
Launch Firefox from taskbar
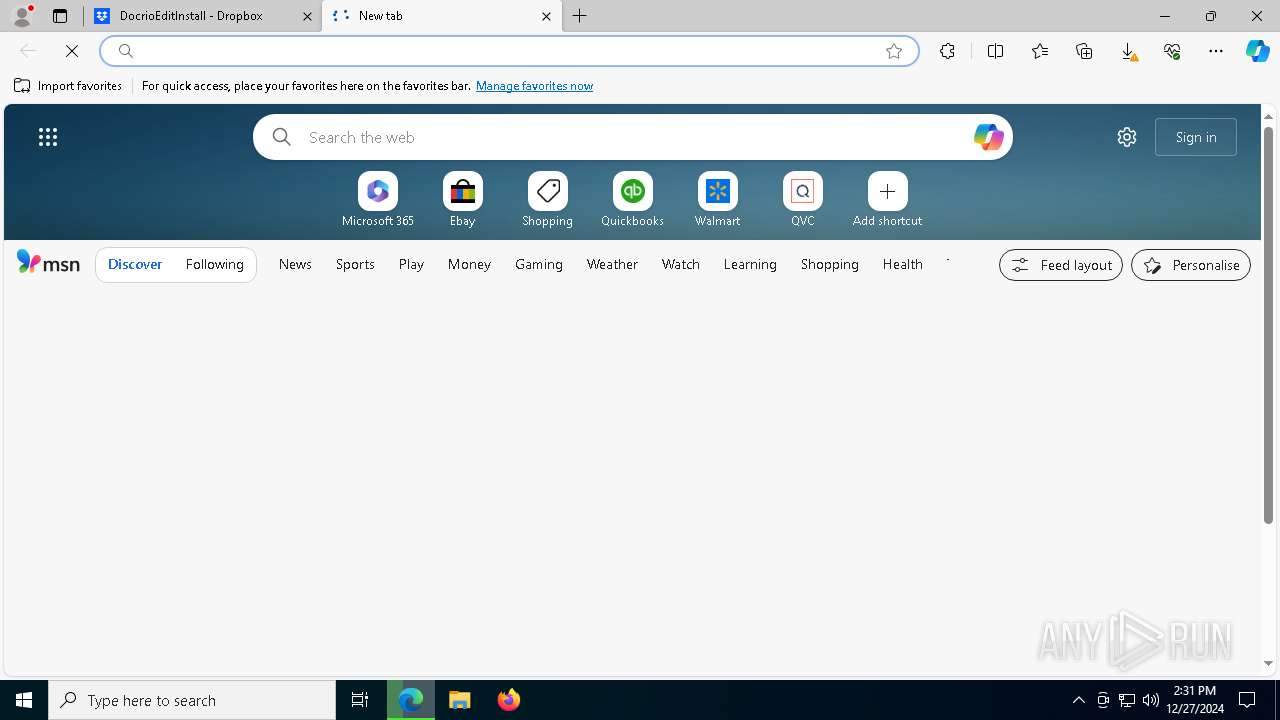tap(509, 700)
